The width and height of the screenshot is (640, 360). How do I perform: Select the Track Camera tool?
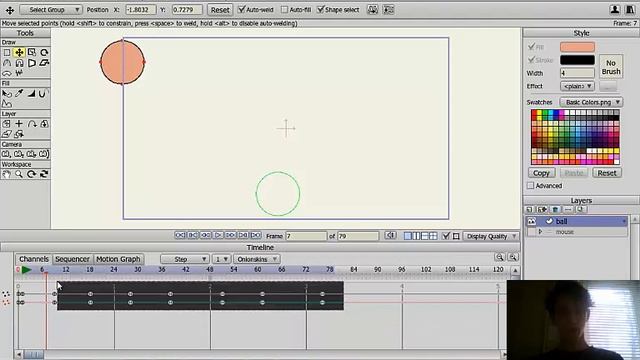click(x=7, y=154)
